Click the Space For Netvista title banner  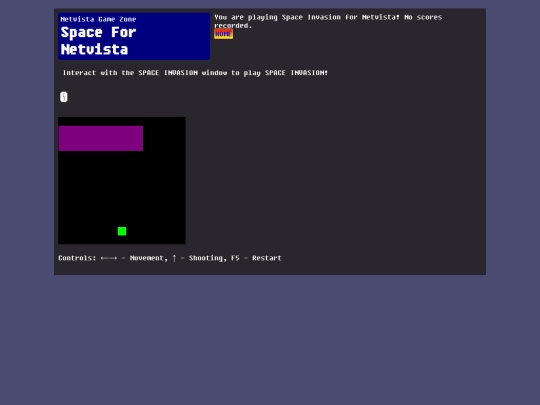pyautogui.click(x=134, y=37)
